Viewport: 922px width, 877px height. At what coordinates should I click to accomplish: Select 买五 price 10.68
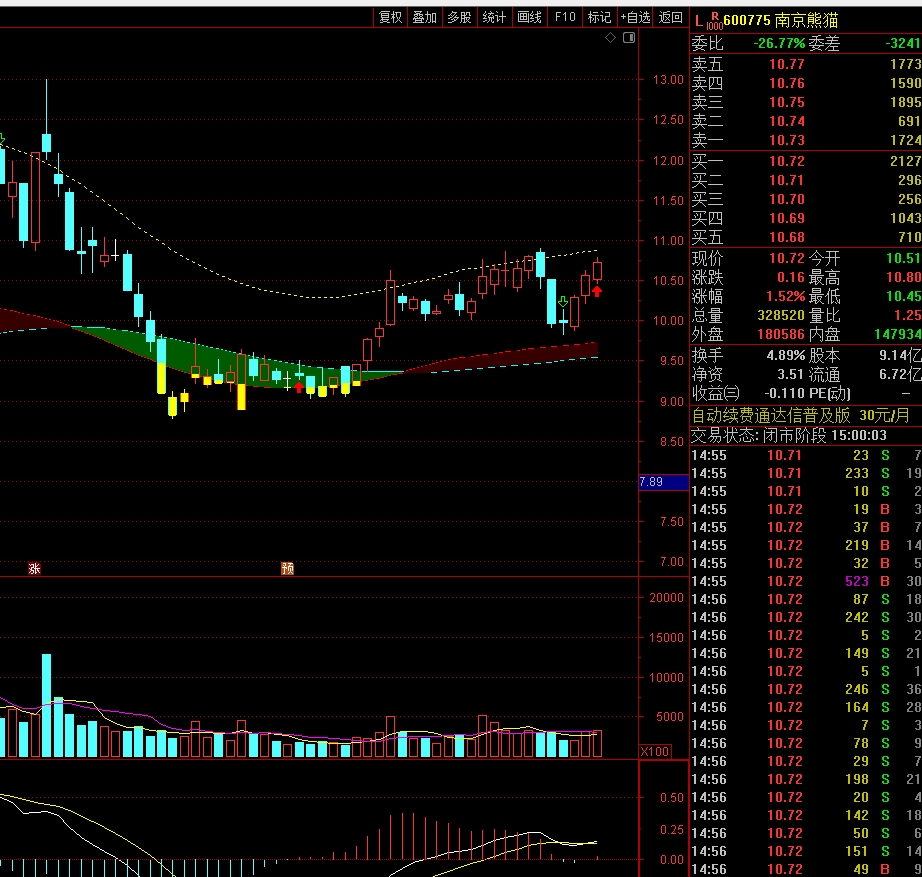786,237
